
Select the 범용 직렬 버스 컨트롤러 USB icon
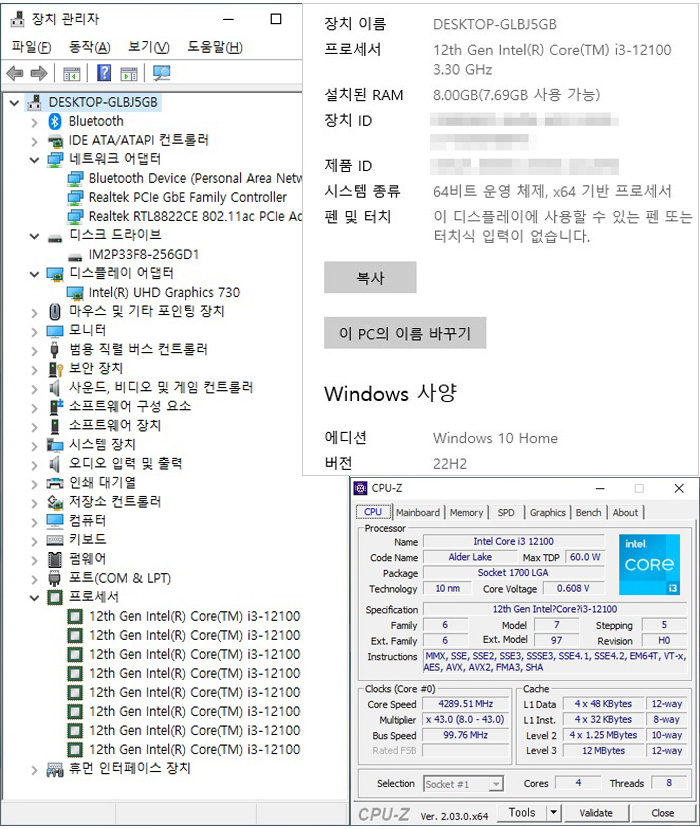54,349
